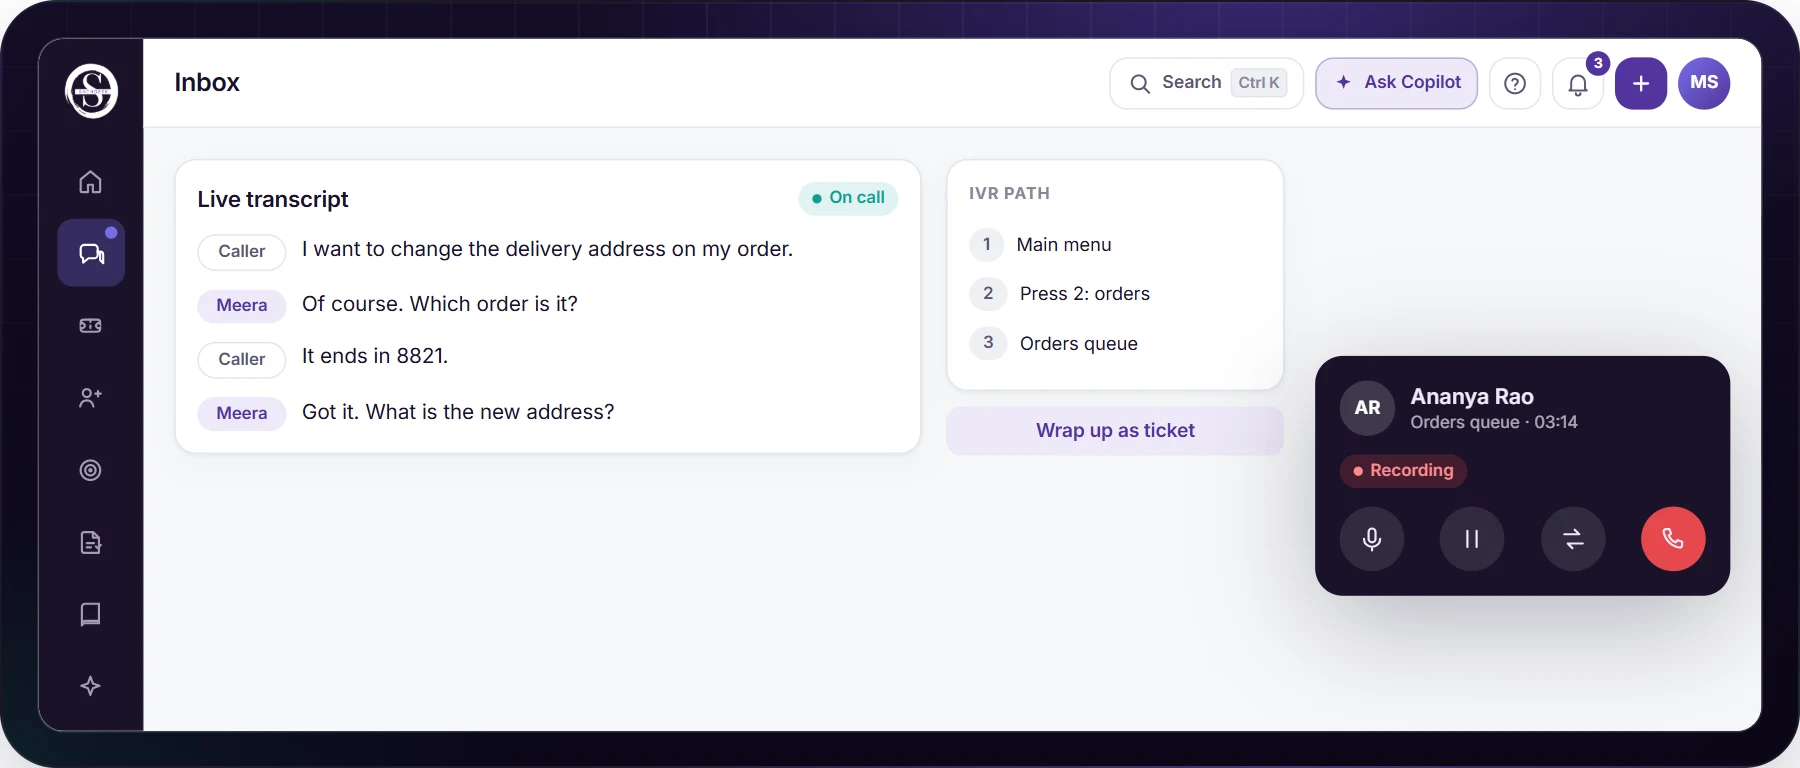Click the Recording indicator badge
Viewport: 1800px width, 768px height.
tap(1403, 470)
